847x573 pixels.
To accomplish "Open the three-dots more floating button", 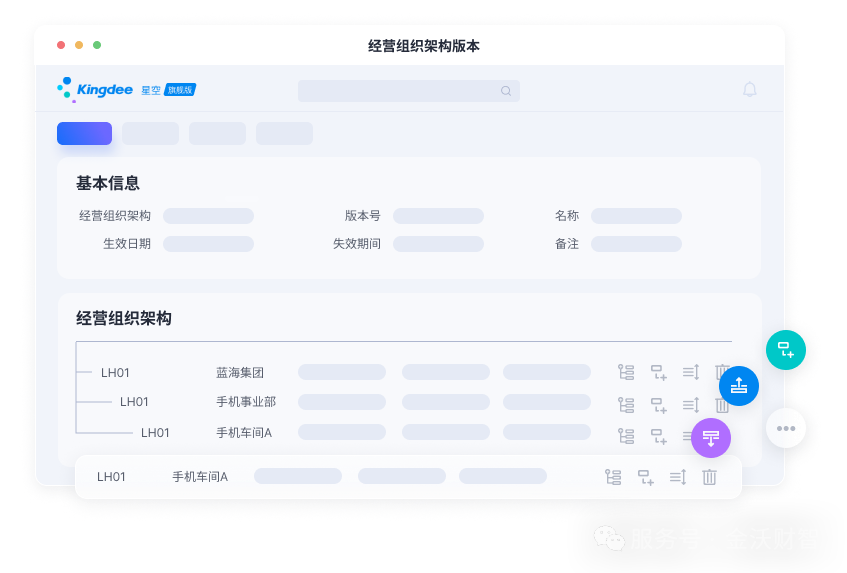I will point(785,428).
